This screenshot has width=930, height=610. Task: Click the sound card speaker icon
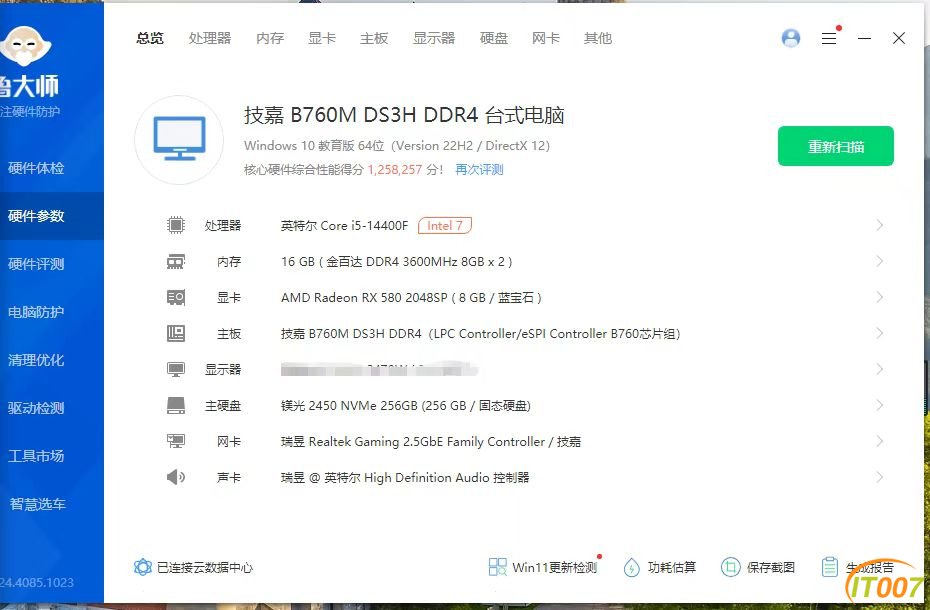pos(176,477)
